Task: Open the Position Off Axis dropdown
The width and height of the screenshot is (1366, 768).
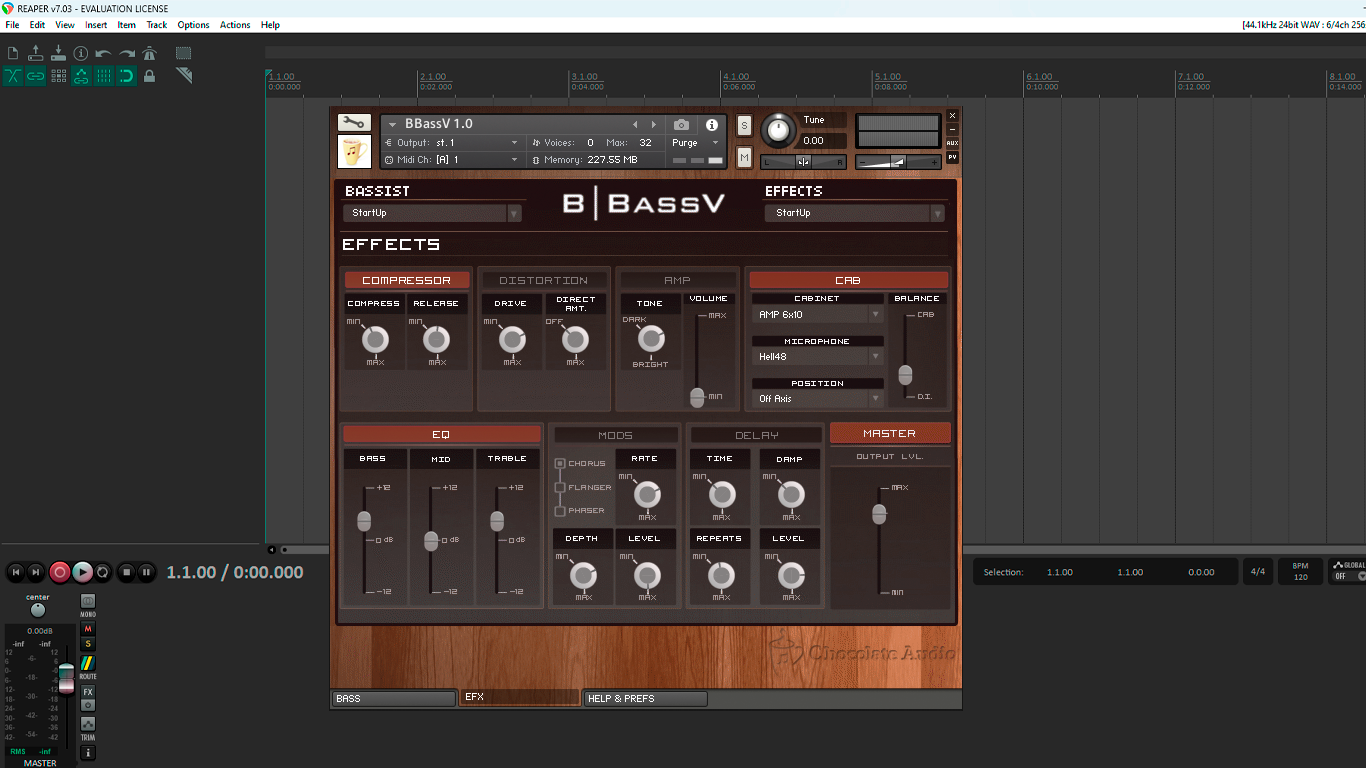Action: [x=818, y=398]
